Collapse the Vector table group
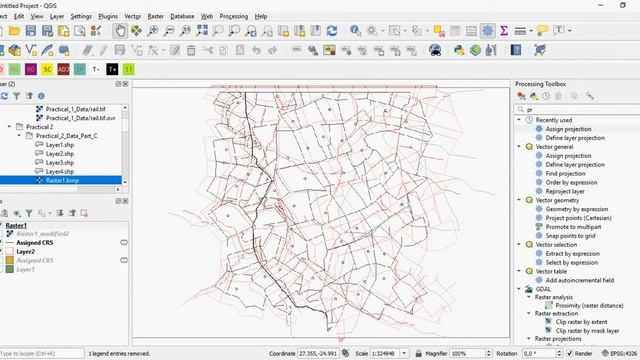This screenshot has height=360, width=640. [x=519, y=271]
